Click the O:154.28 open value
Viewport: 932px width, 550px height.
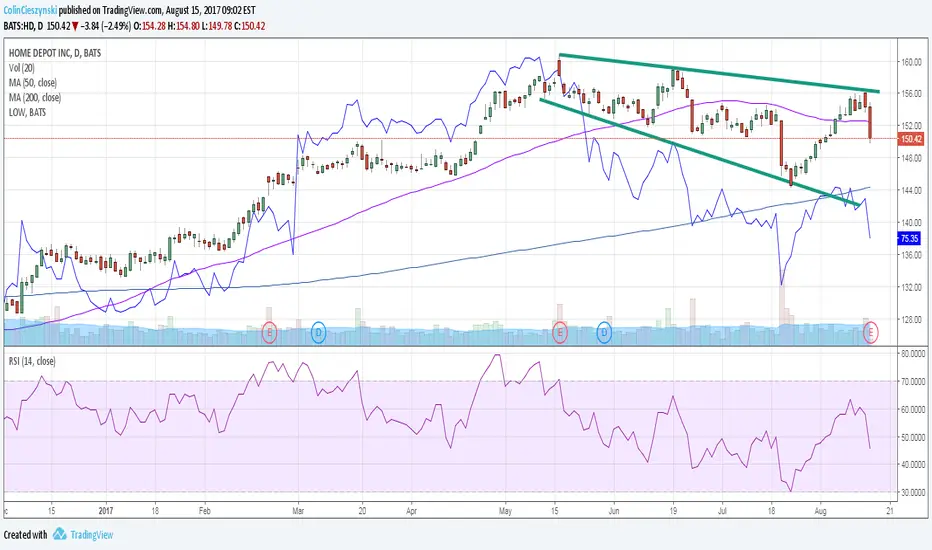click(150, 26)
